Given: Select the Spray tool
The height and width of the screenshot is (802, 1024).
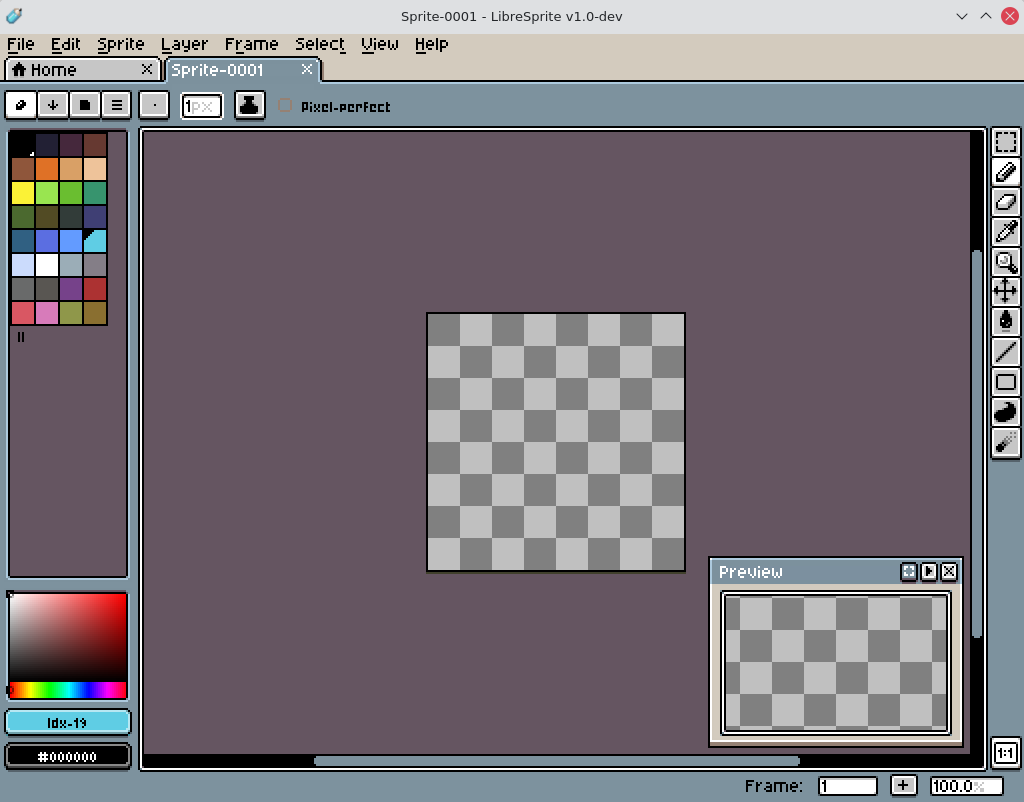Looking at the screenshot, I should click(x=1005, y=442).
